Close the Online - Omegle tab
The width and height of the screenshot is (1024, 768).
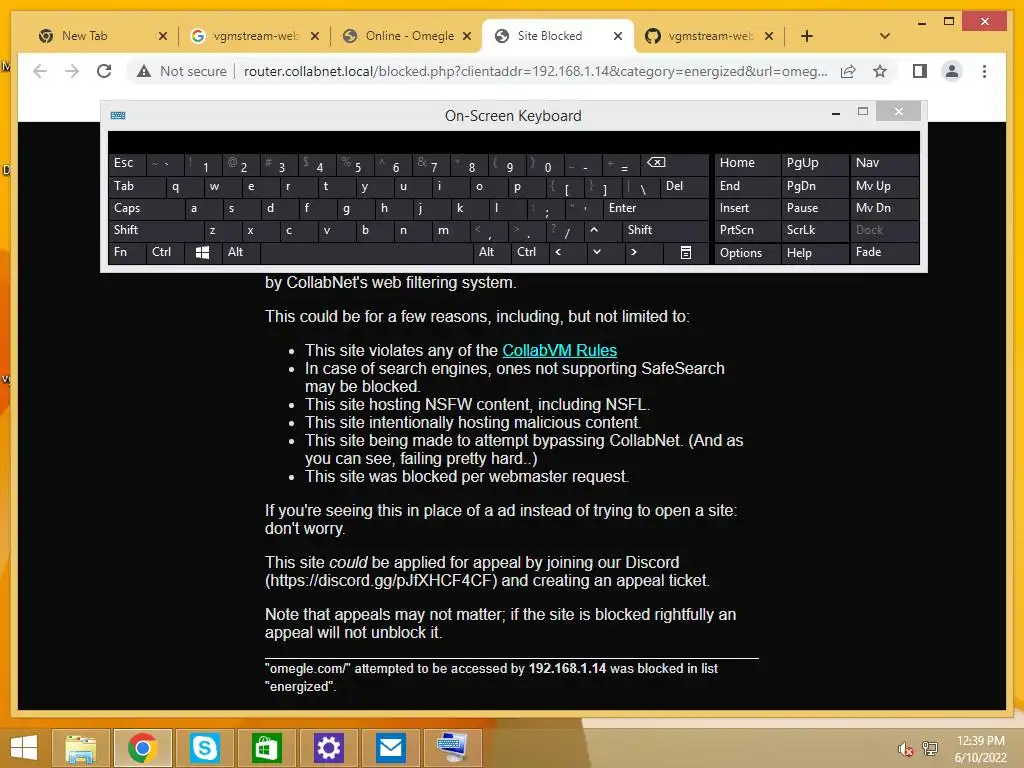tap(467, 36)
